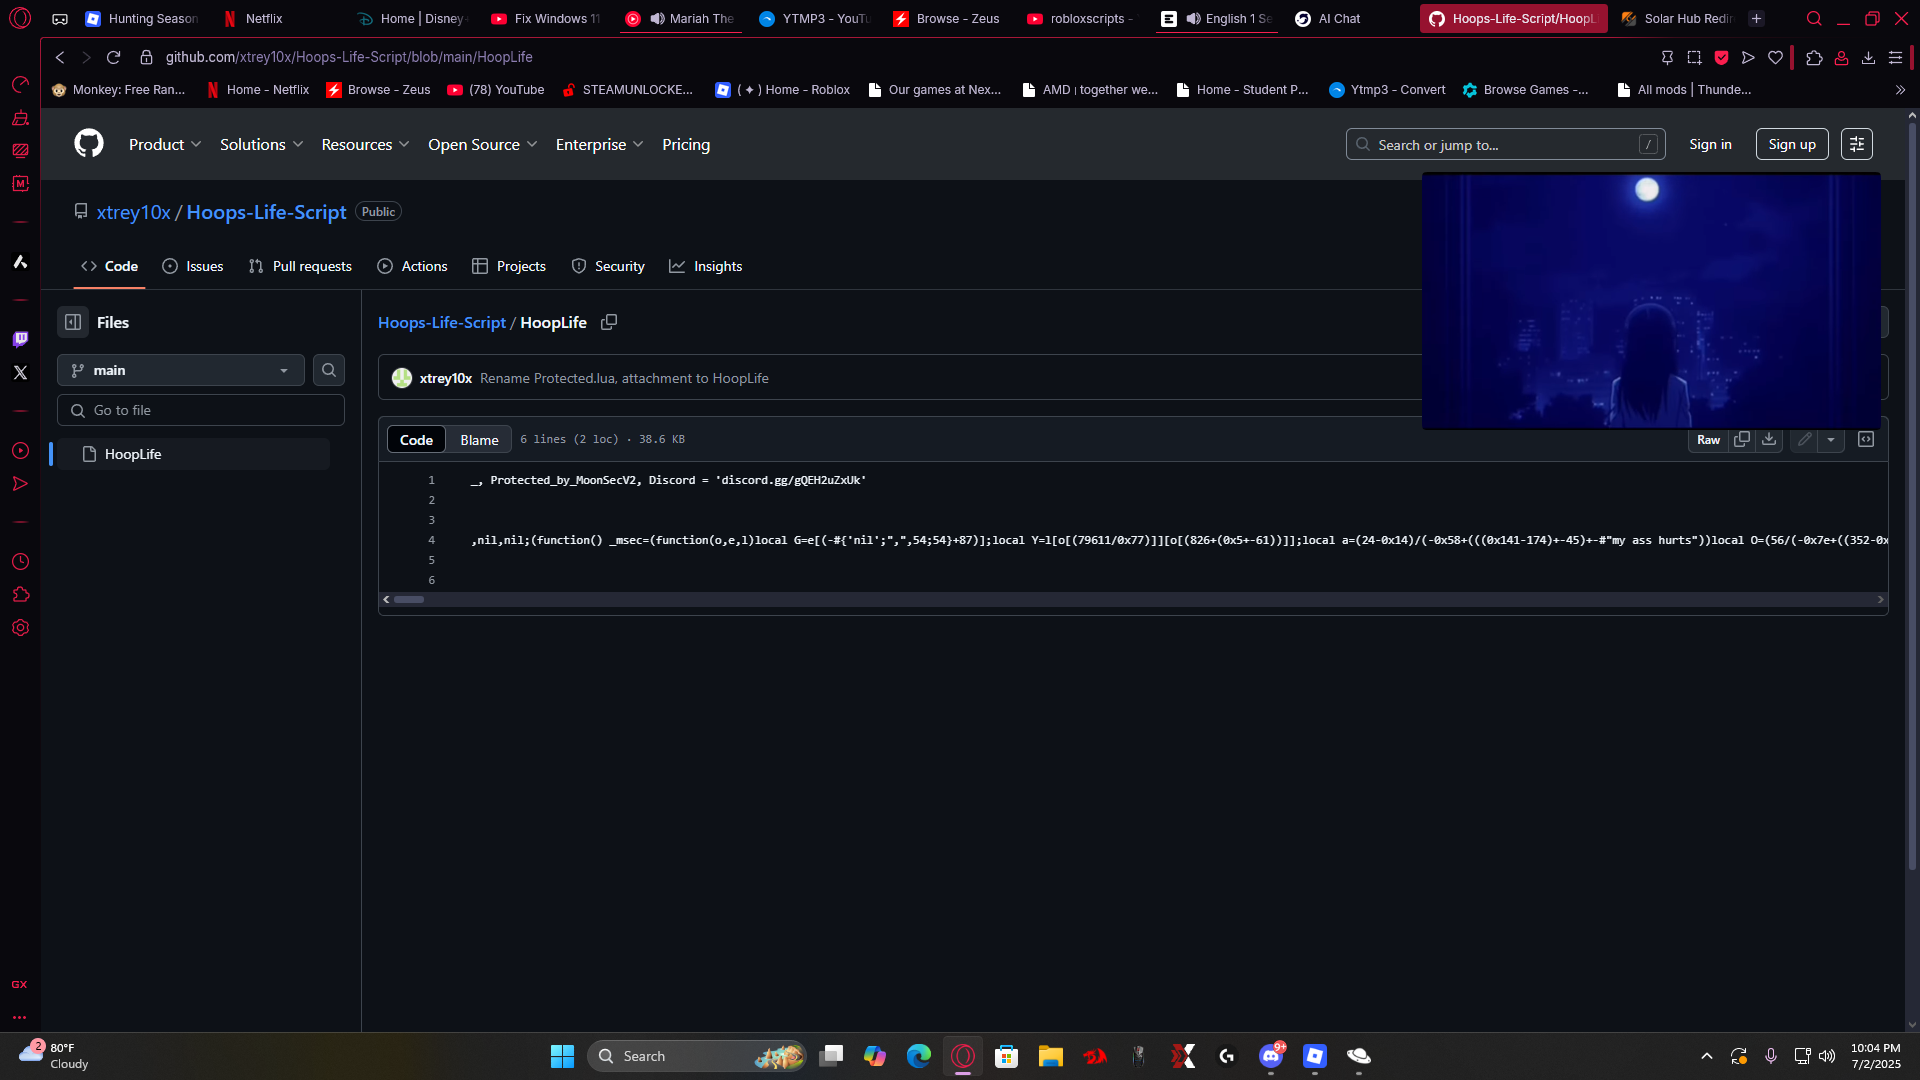Show hidden system tray icons
1920x1080 pixels.
(x=1707, y=1056)
